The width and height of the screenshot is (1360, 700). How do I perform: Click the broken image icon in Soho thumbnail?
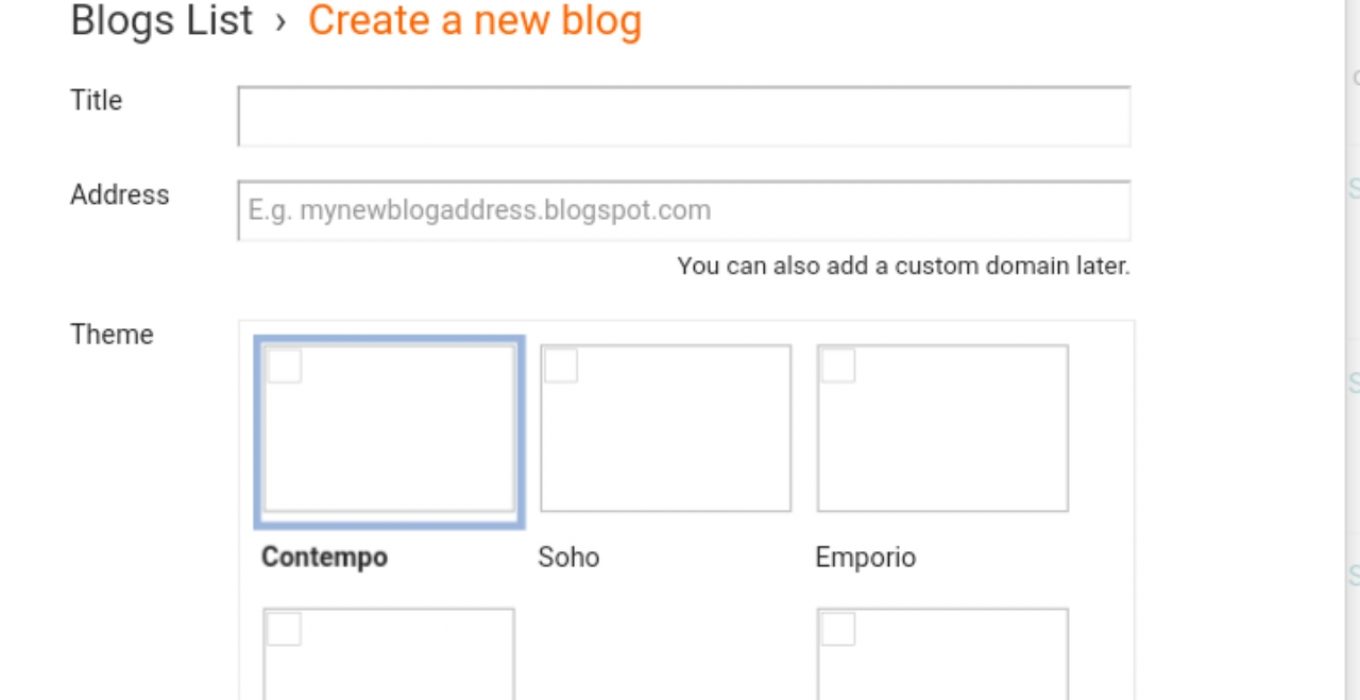(561, 366)
